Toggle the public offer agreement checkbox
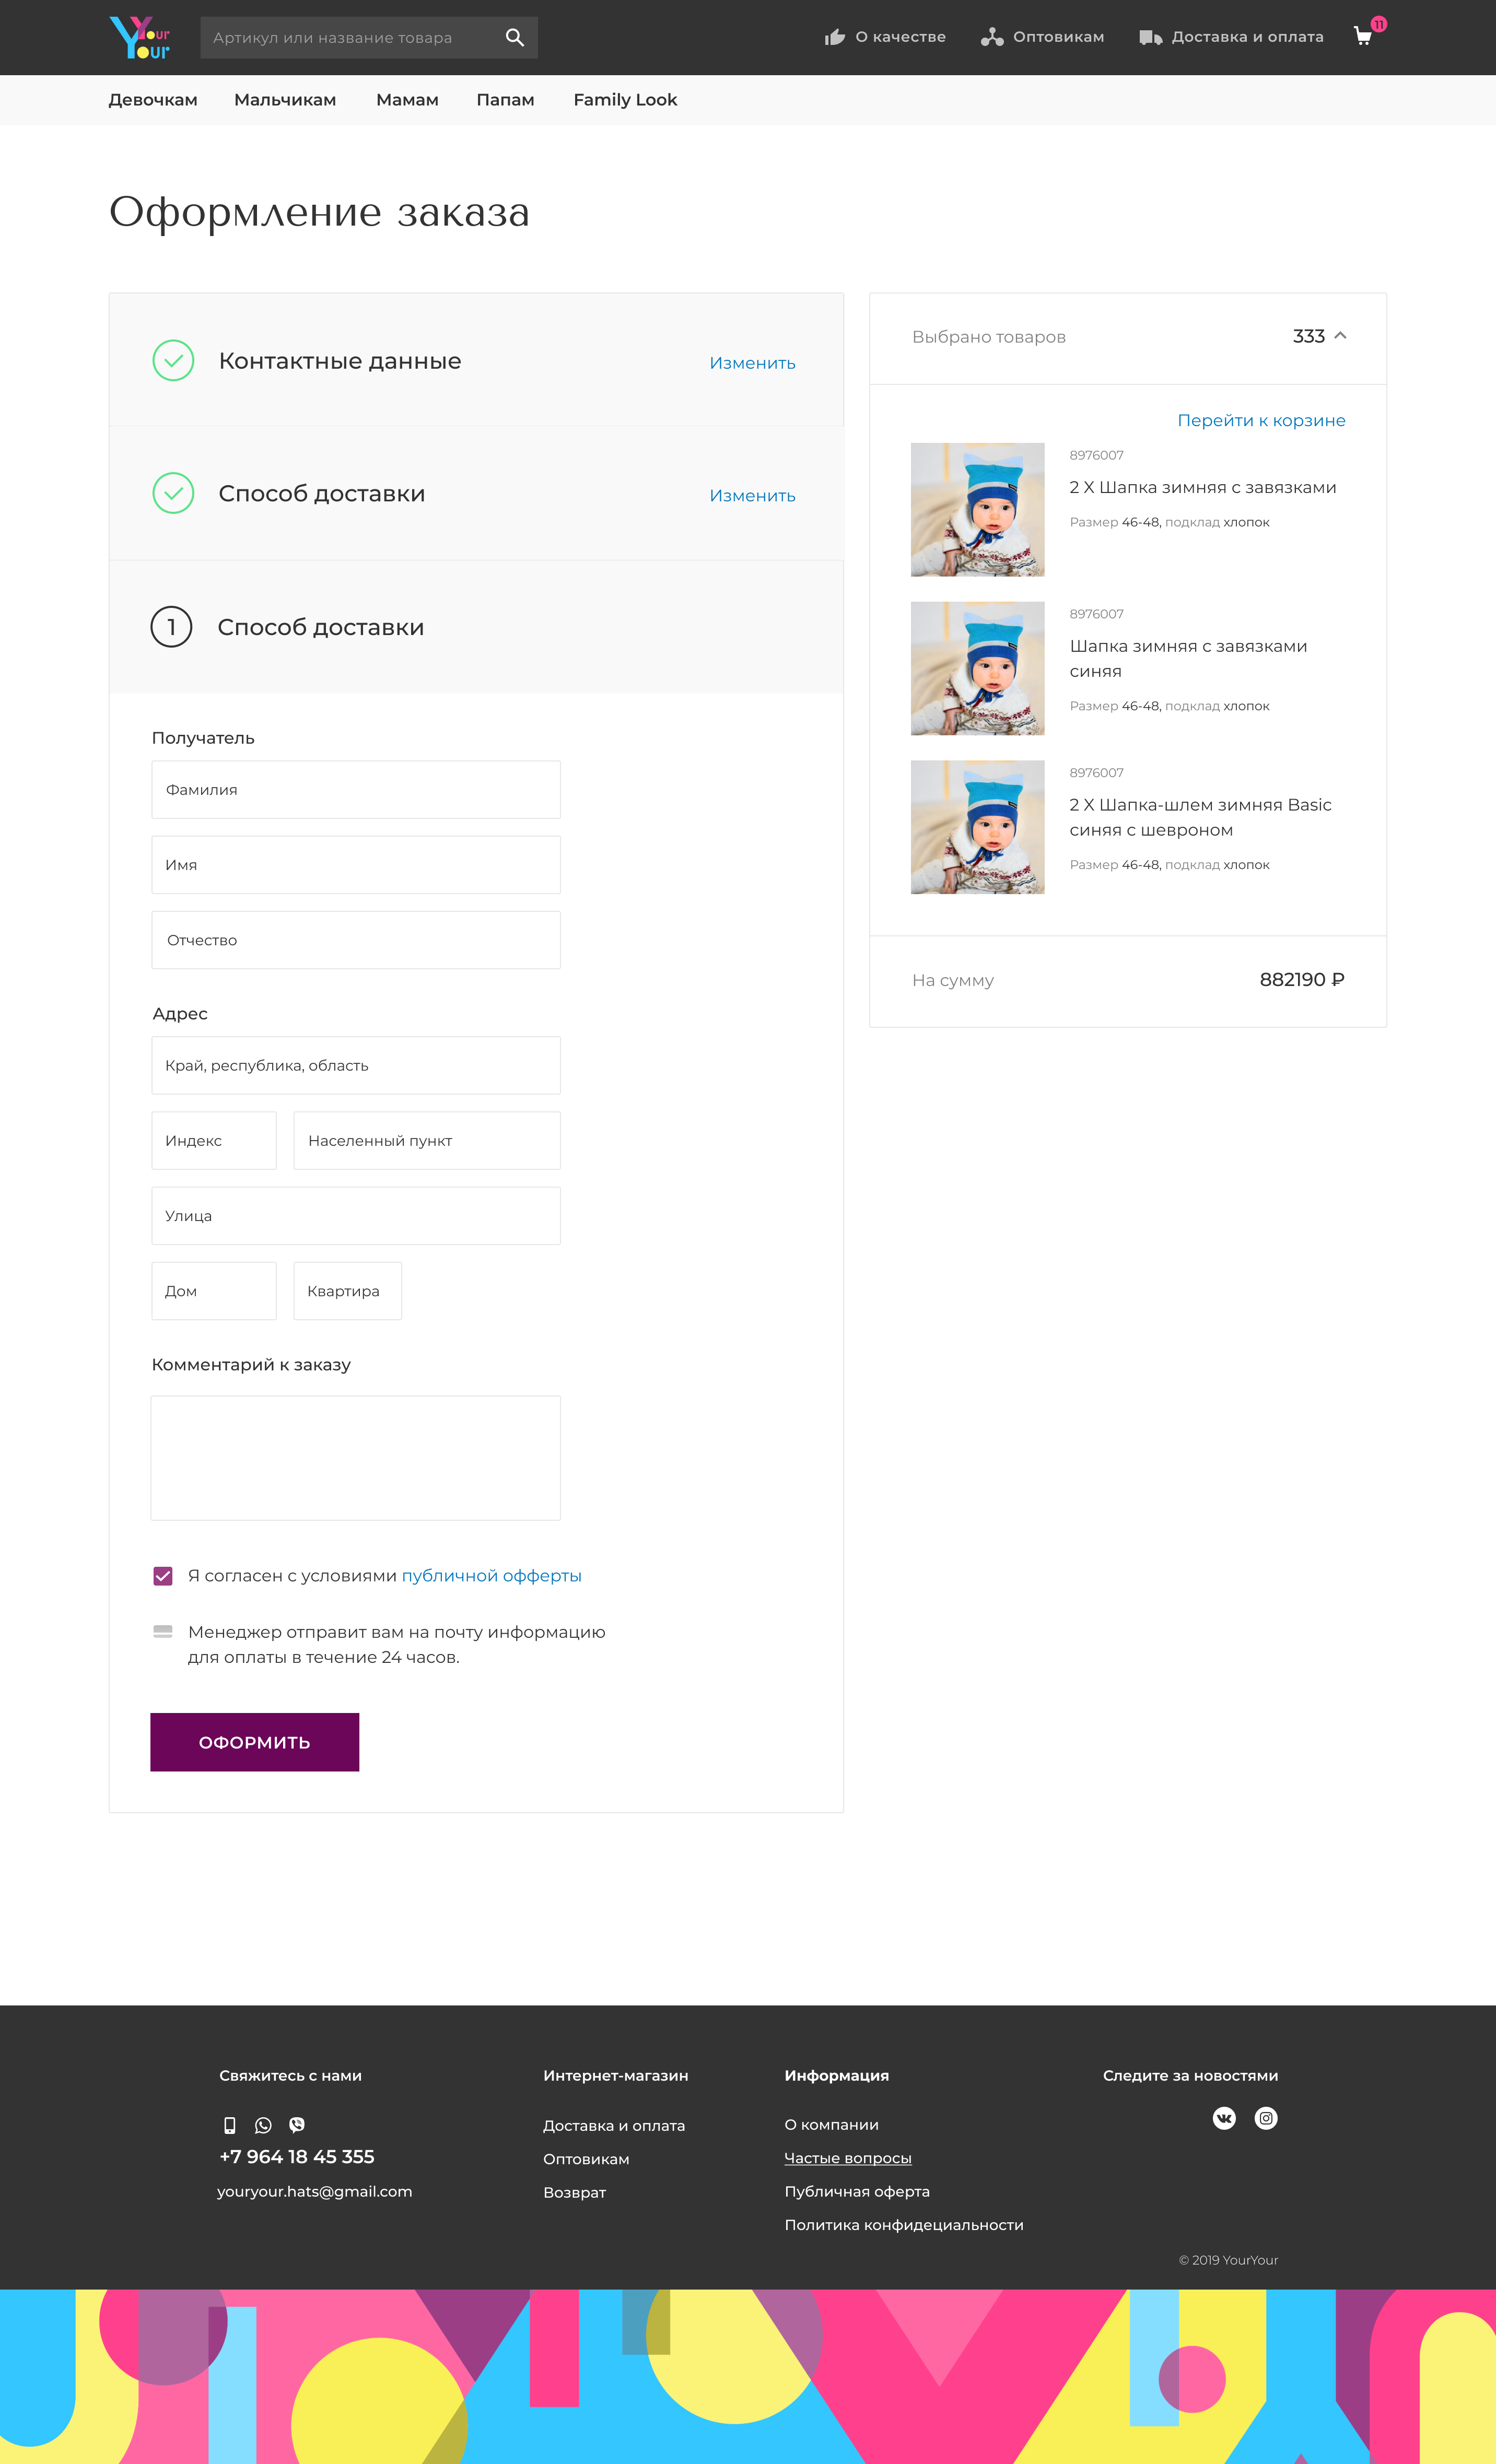The image size is (1496, 2464). point(163,1576)
